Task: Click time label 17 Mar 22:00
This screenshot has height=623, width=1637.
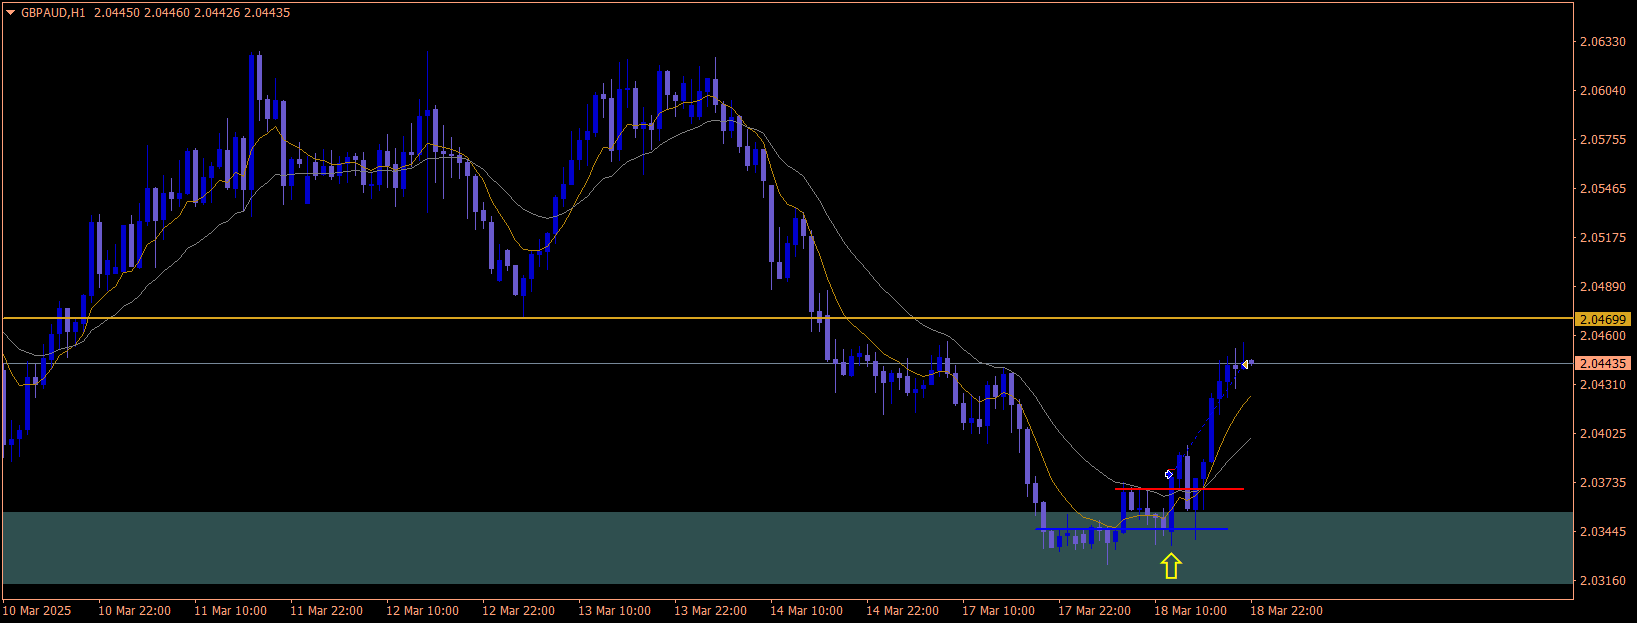Action: tap(1095, 611)
